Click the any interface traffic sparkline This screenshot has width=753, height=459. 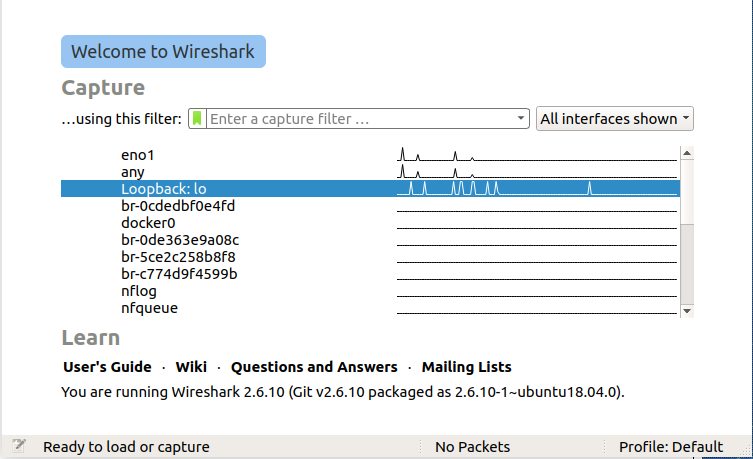[x=537, y=171]
